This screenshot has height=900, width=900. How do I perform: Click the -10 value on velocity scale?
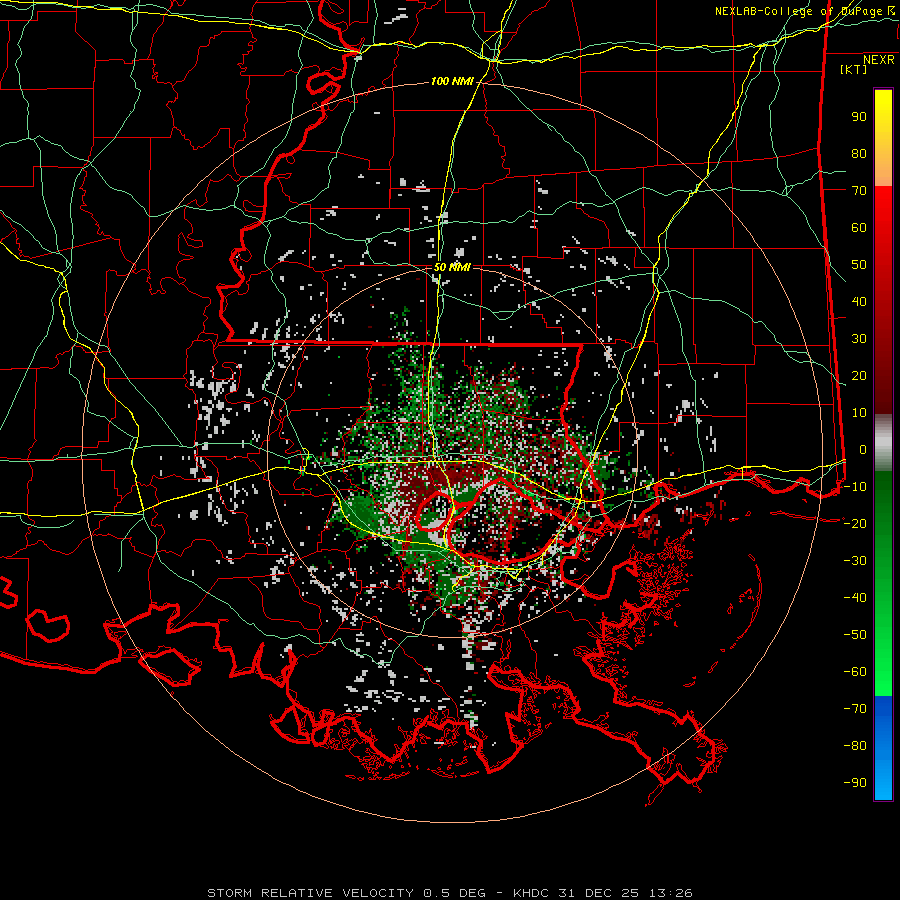(855, 487)
